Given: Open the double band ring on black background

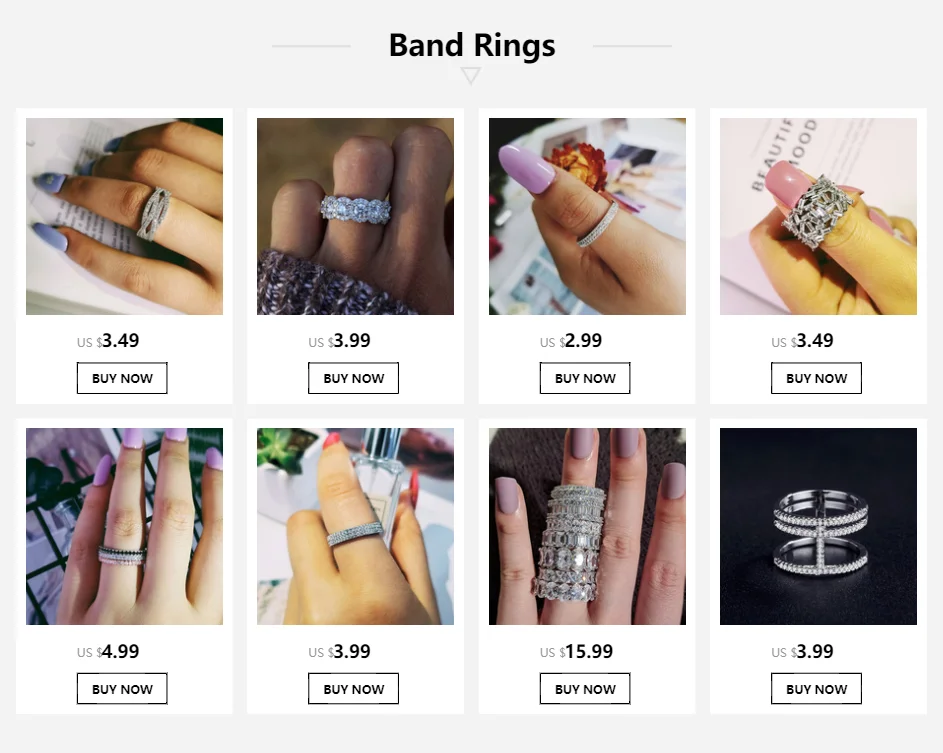Looking at the screenshot, I should pos(819,526).
